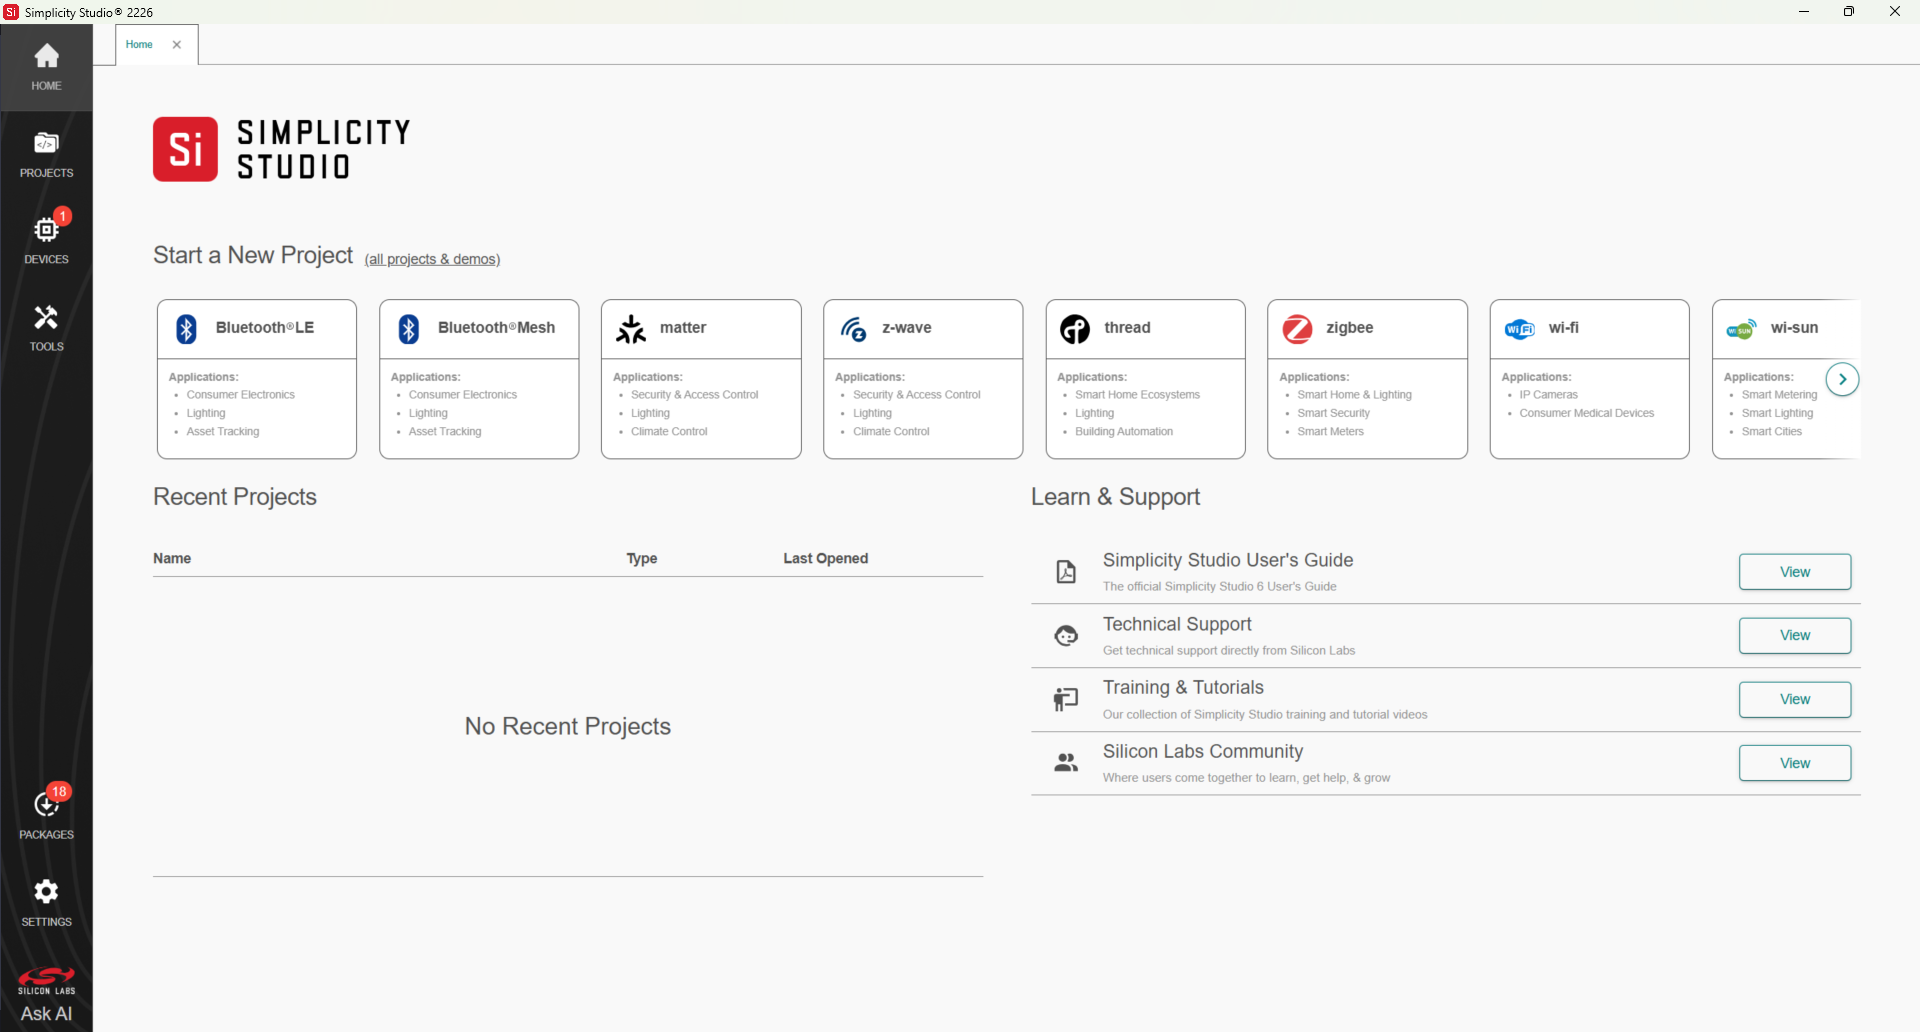The height and width of the screenshot is (1032, 1920).
Task: Select the Bluetooth LE card title
Action: coord(265,328)
